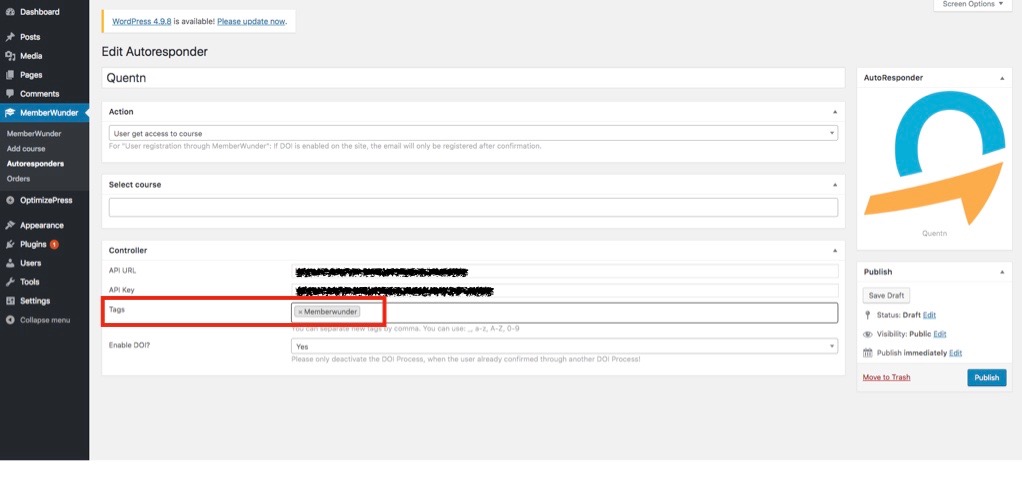Remove the Memberwunder tag with x
The image size is (1022, 502).
[299, 312]
